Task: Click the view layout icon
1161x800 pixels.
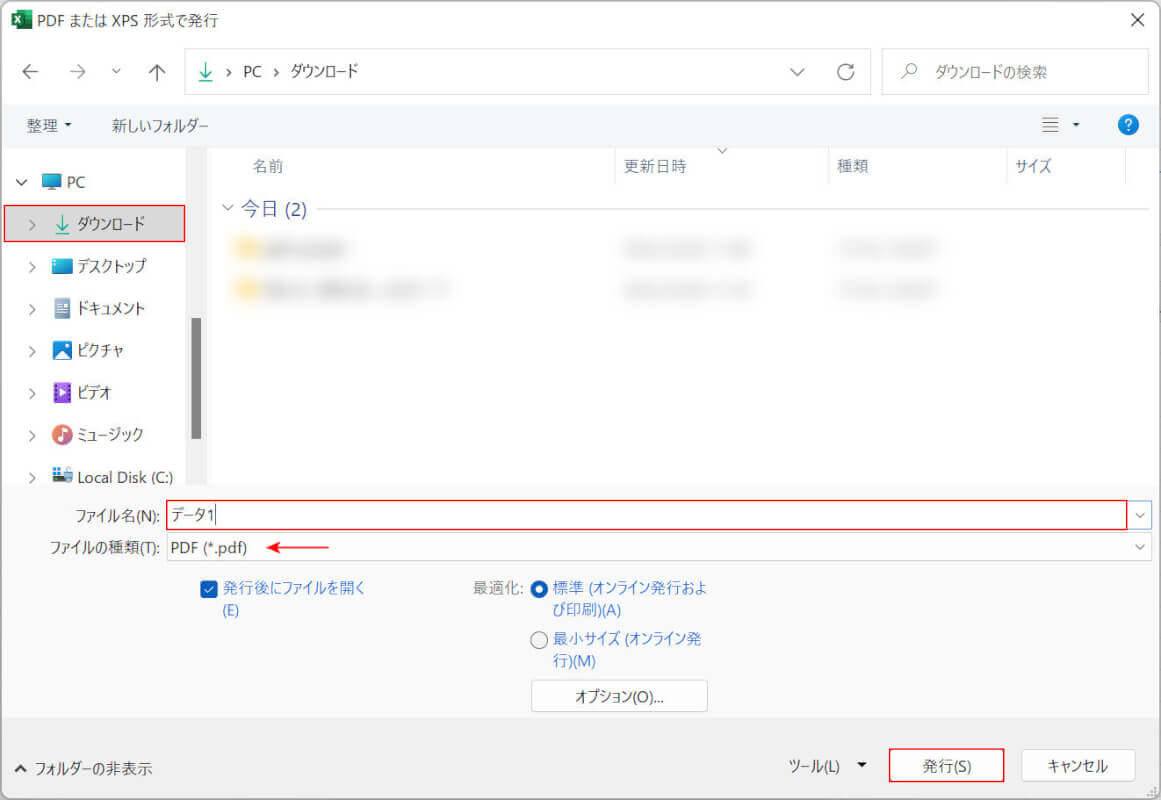Action: (1050, 125)
